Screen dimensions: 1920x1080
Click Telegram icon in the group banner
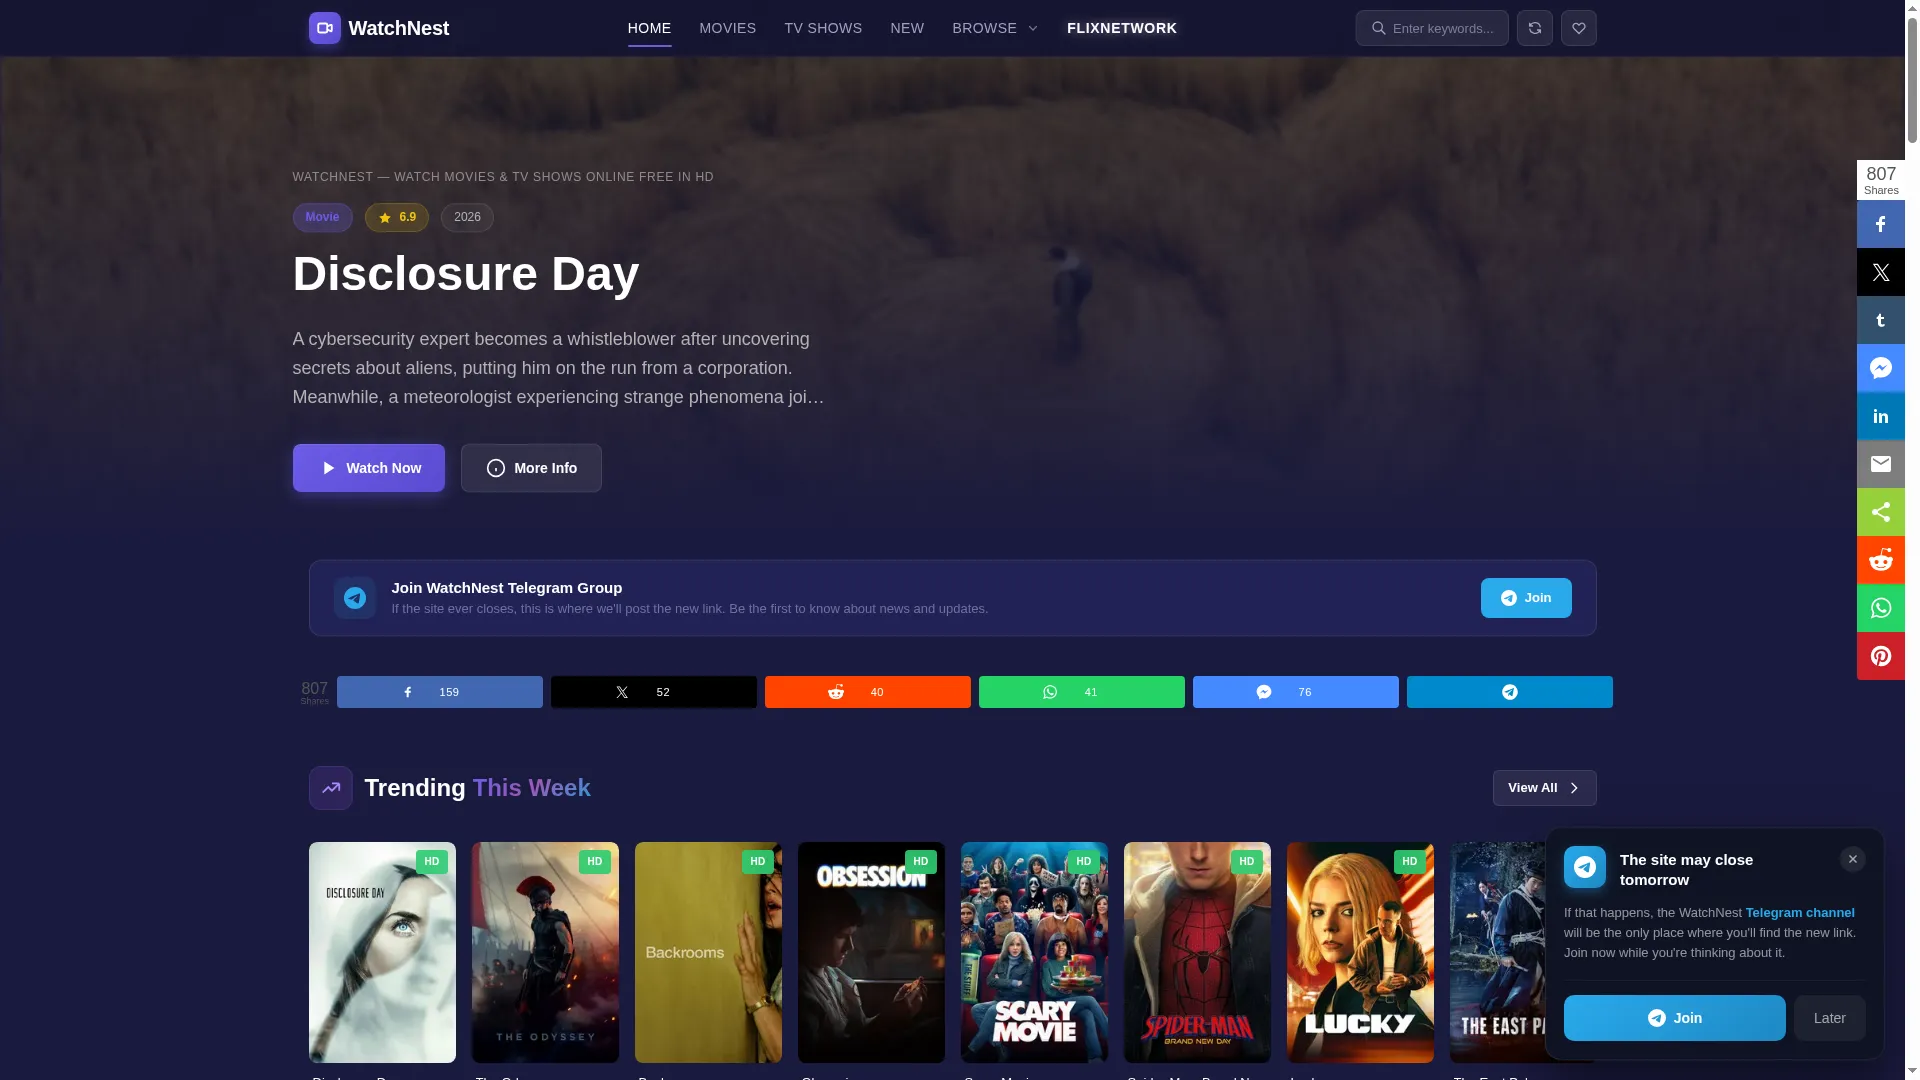pos(355,598)
